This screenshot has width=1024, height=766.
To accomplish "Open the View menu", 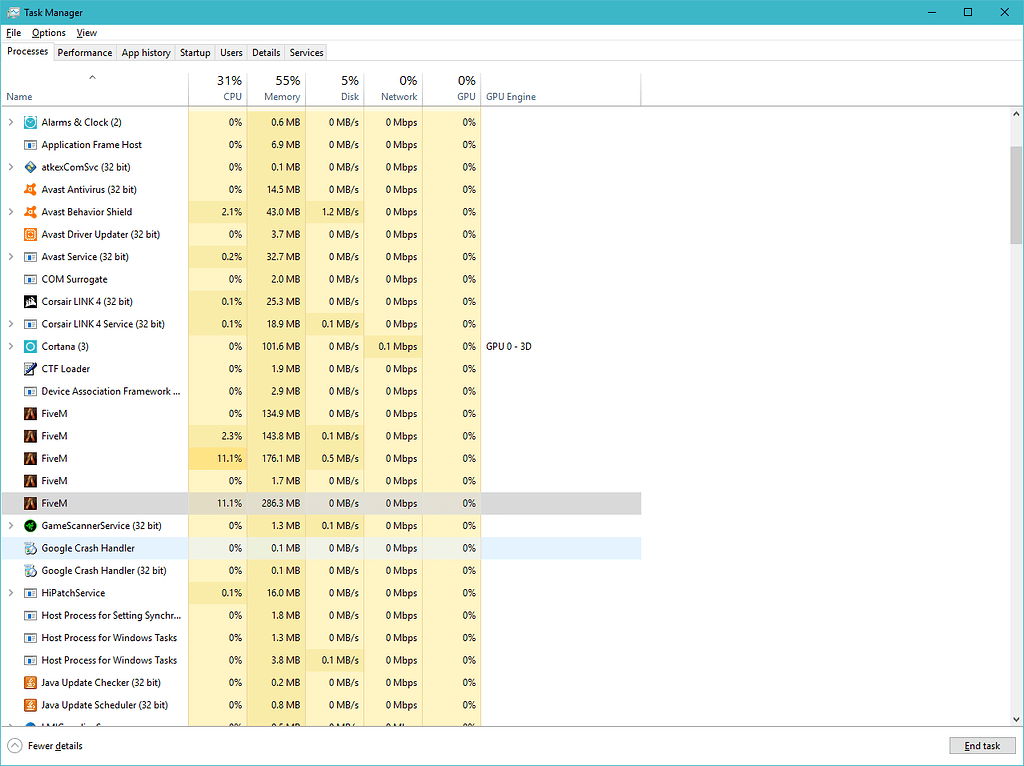I will pos(86,32).
